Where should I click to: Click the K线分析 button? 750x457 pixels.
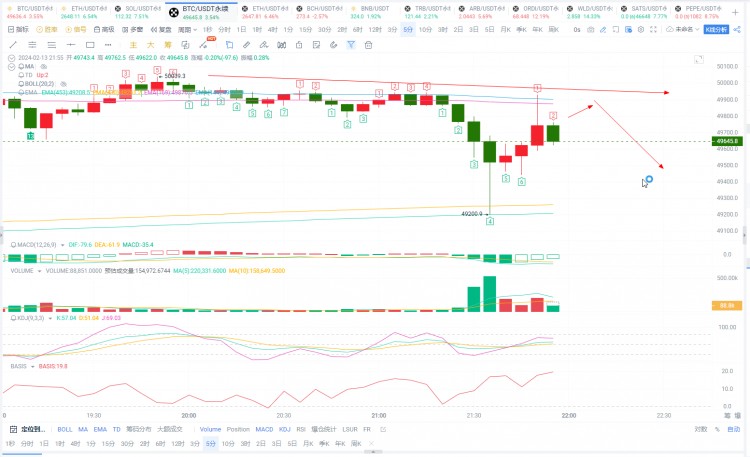[x=716, y=30]
